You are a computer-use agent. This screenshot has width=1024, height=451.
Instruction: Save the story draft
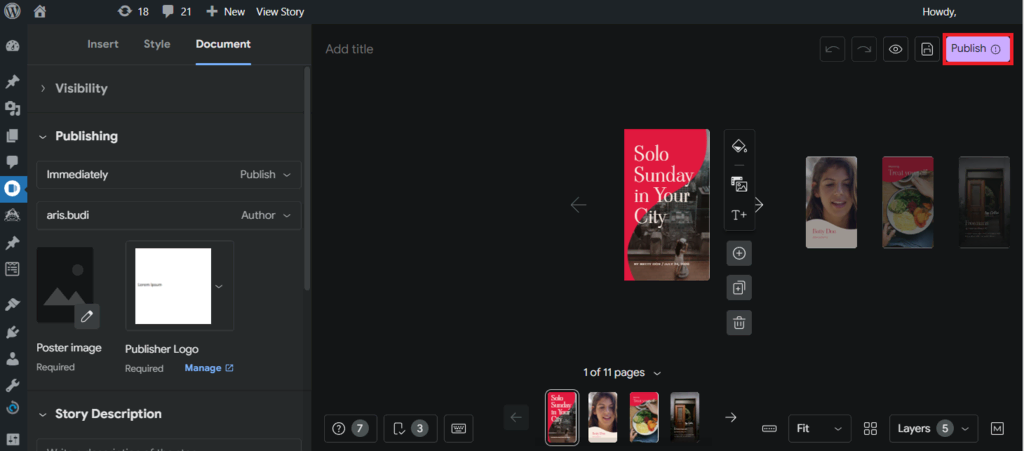[927, 49]
